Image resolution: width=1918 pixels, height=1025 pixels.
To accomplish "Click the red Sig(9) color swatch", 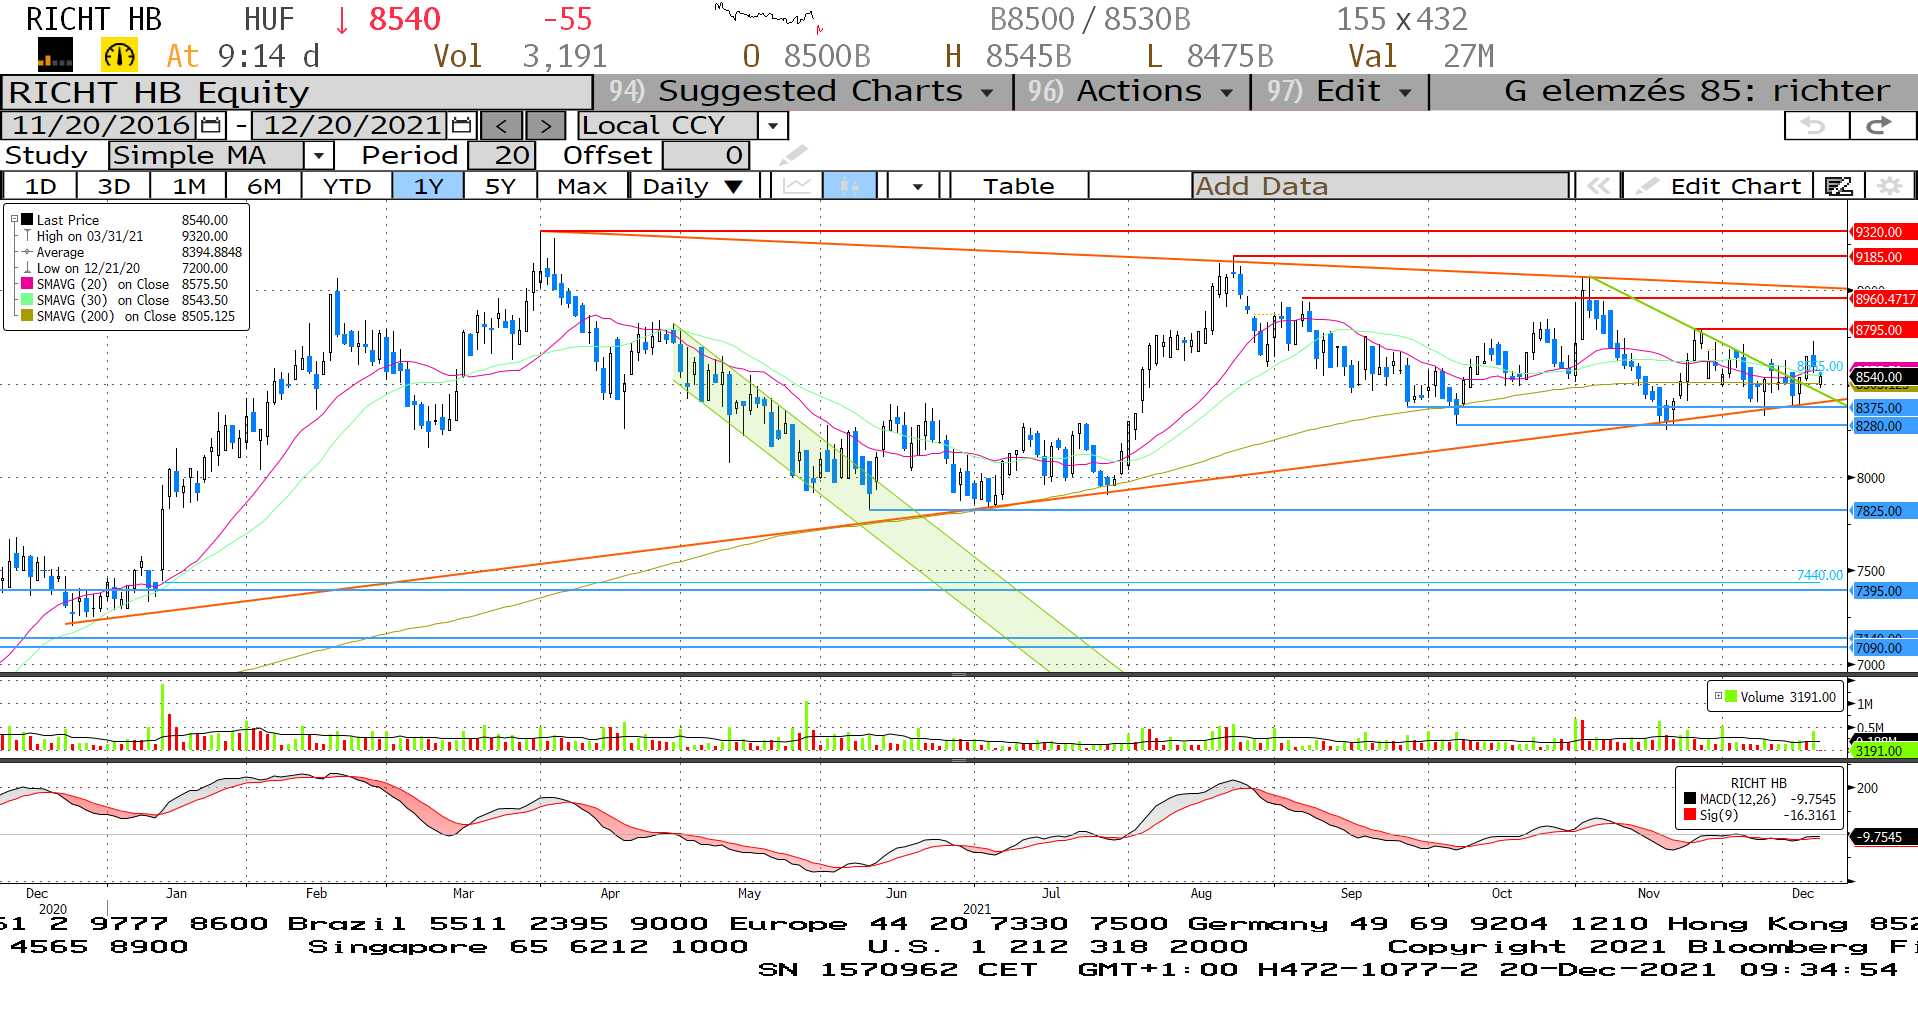I will tap(1690, 815).
